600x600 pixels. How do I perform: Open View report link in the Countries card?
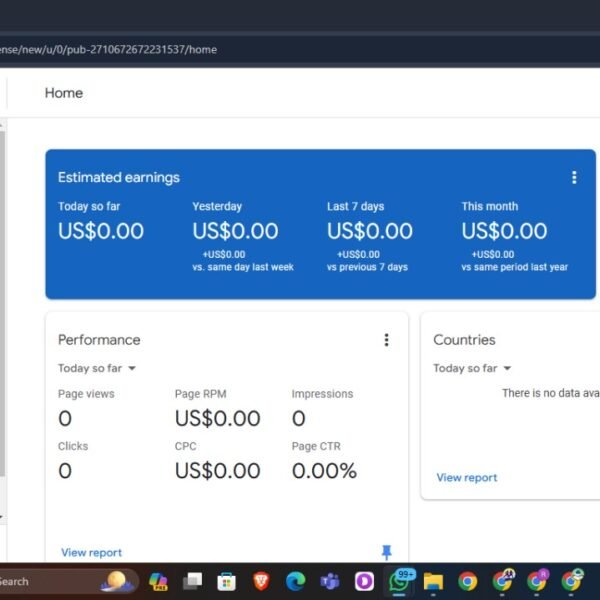[x=467, y=478]
